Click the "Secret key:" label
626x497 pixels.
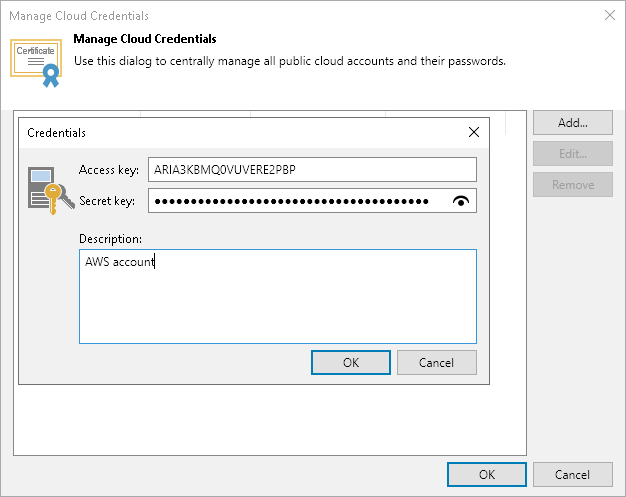[107, 201]
